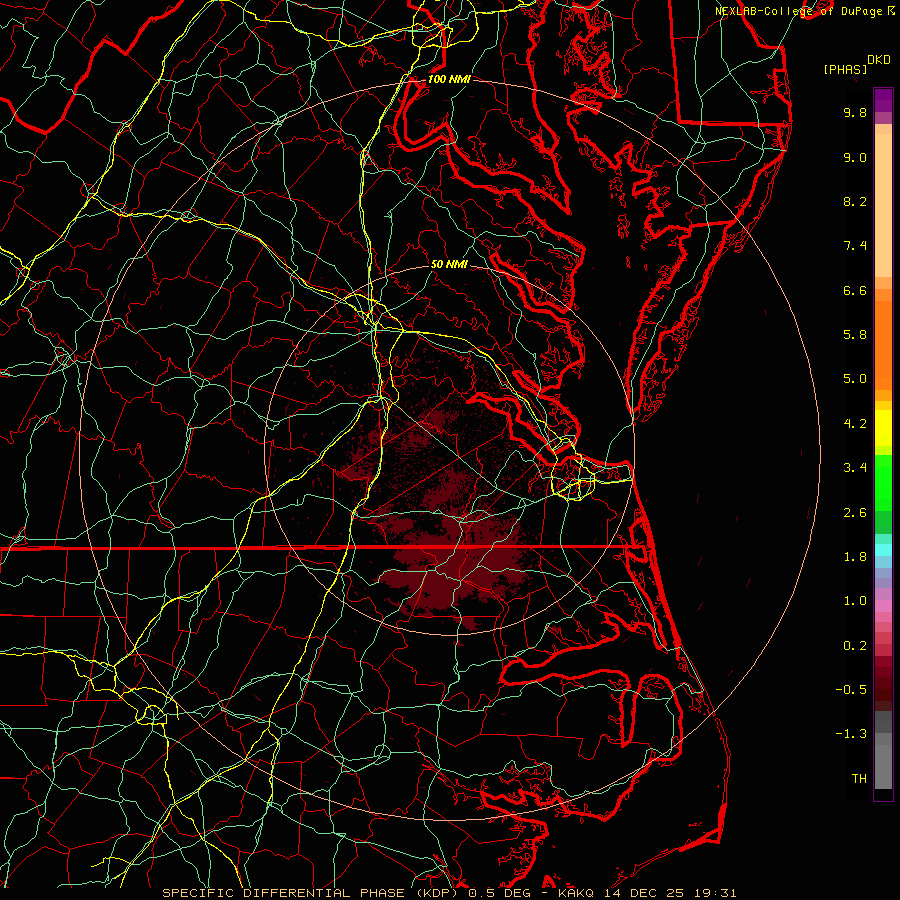Click the 1.0 value on the color scale
This screenshot has height=900, width=900.
[855, 601]
